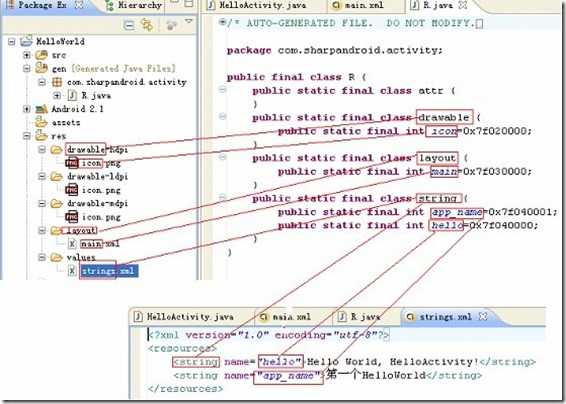
Task: Collapse the gen folder node
Action: pos(27,69)
